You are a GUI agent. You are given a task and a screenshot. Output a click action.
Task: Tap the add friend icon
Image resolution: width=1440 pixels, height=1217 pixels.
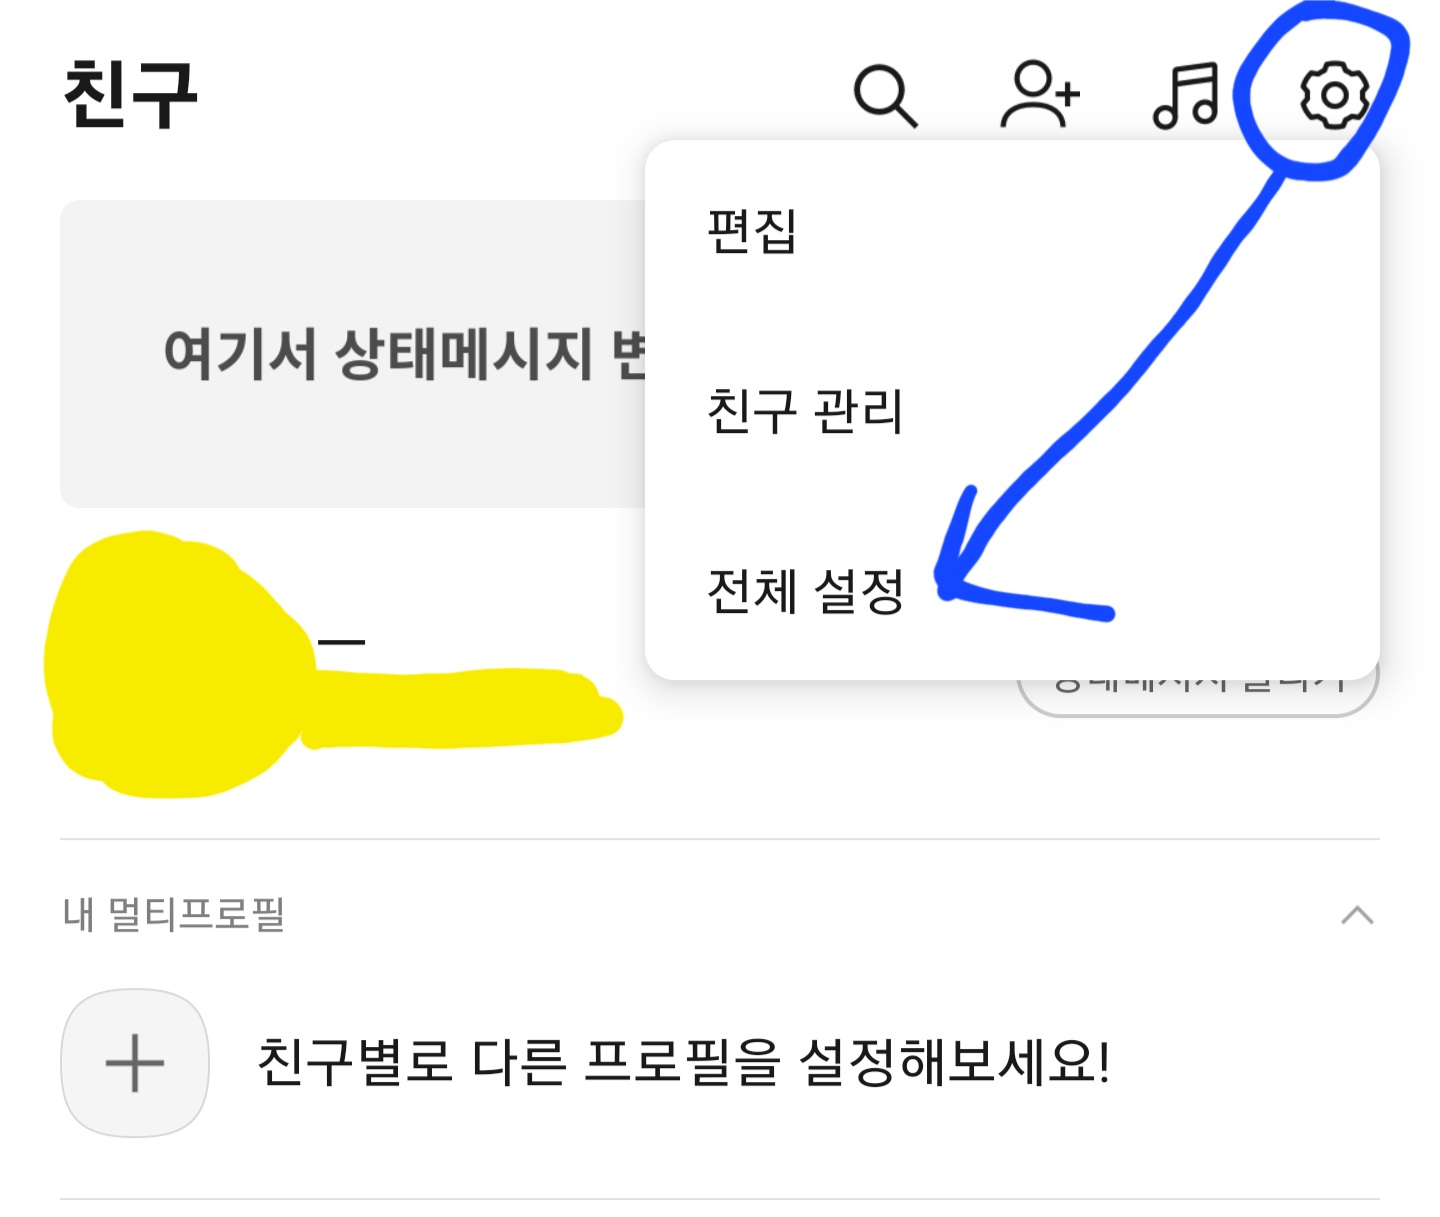tap(1040, 94)
